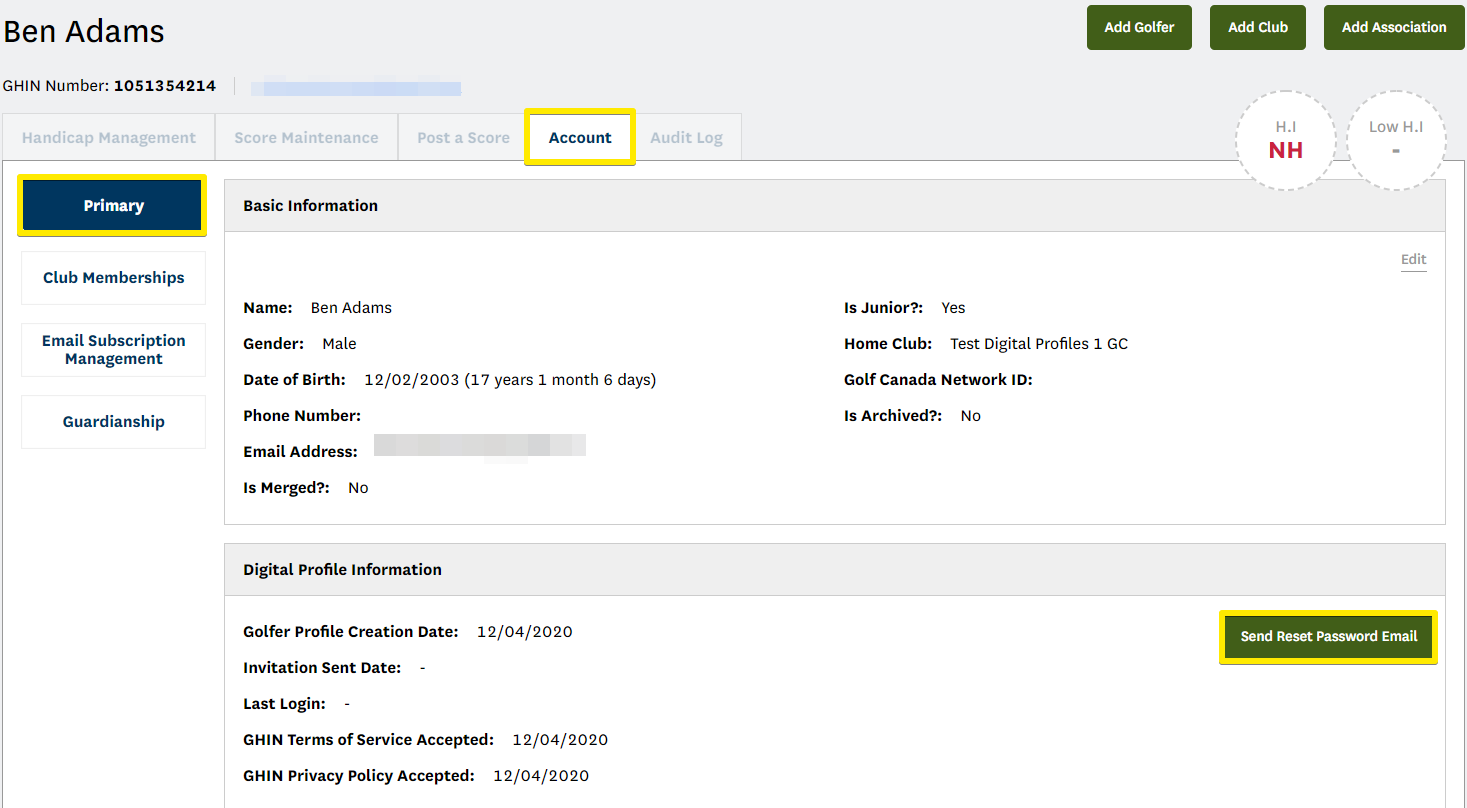The height and width of the screenshot is (808, 1467).
Task: Select Primary in the side menu
Action: [113, 205]
